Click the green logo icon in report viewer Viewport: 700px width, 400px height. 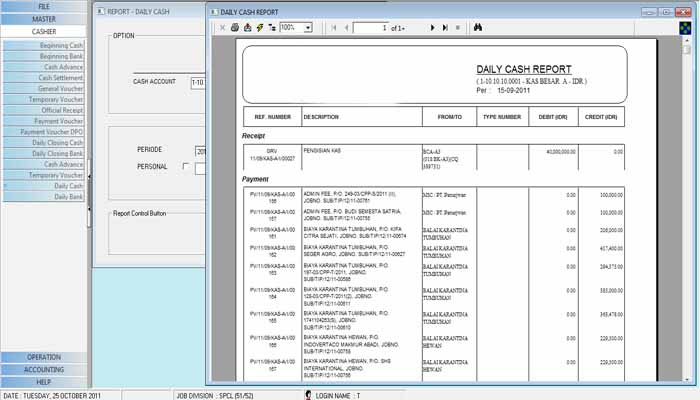[x=685, y=28]
